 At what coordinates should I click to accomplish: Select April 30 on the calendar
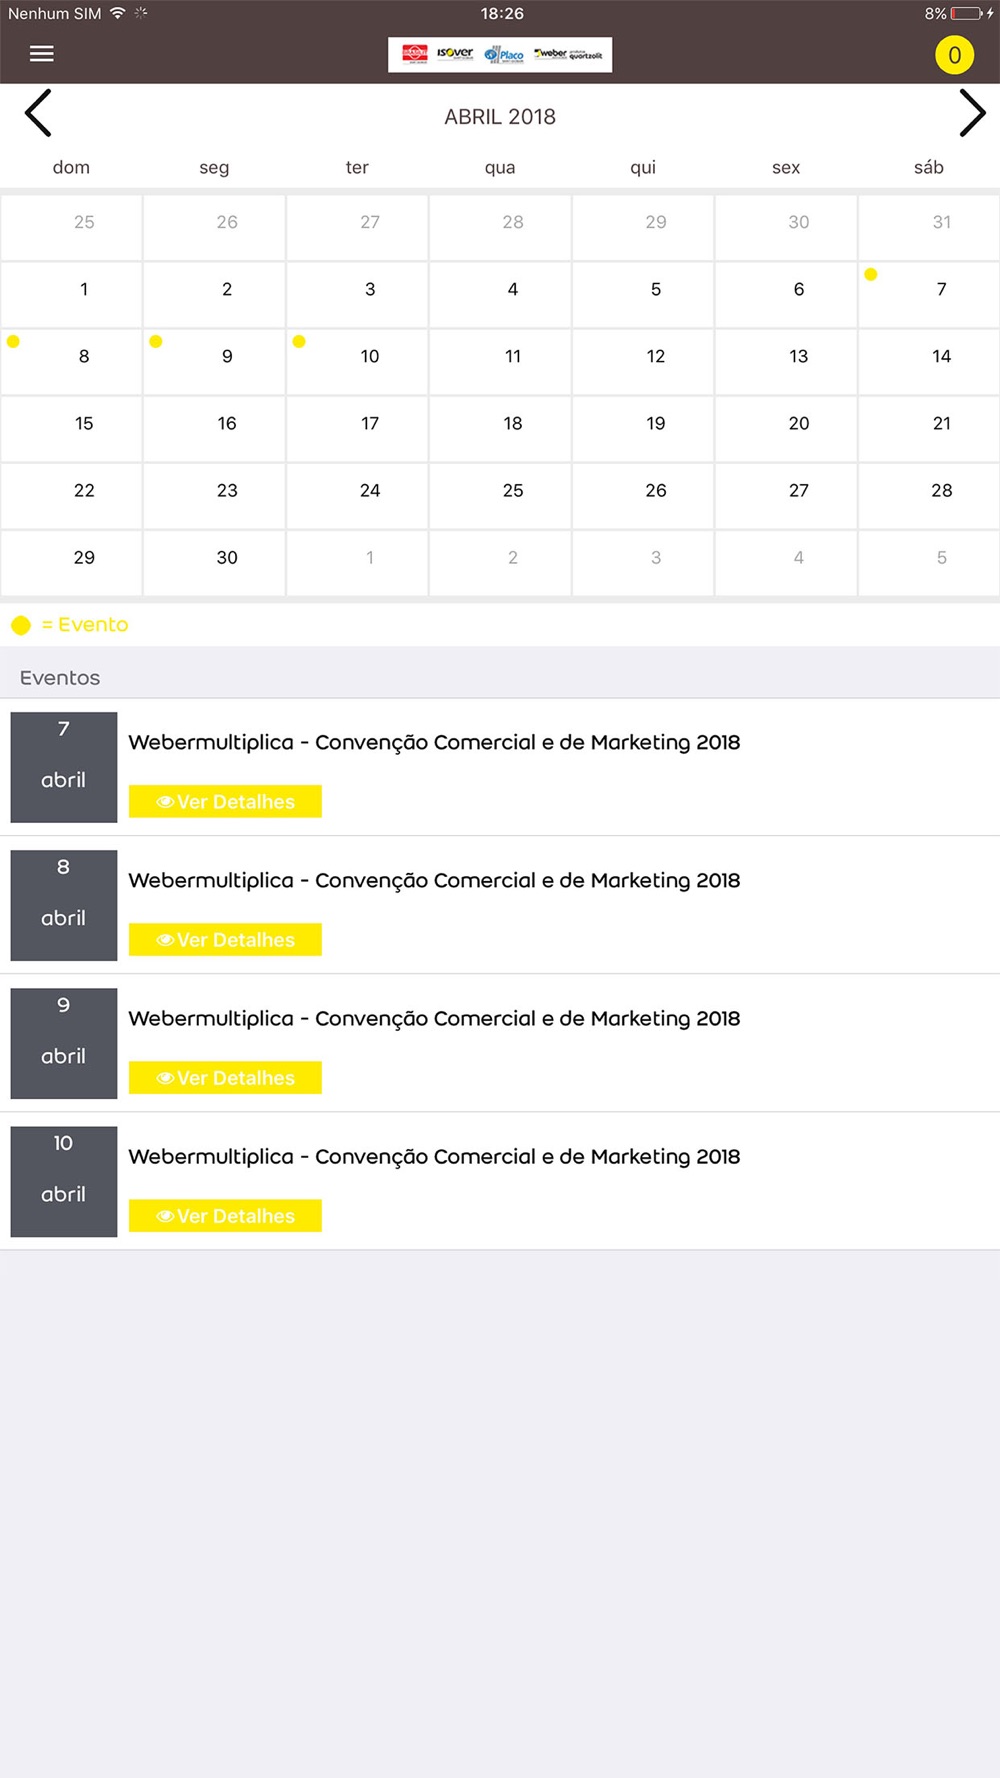point(214,562)
